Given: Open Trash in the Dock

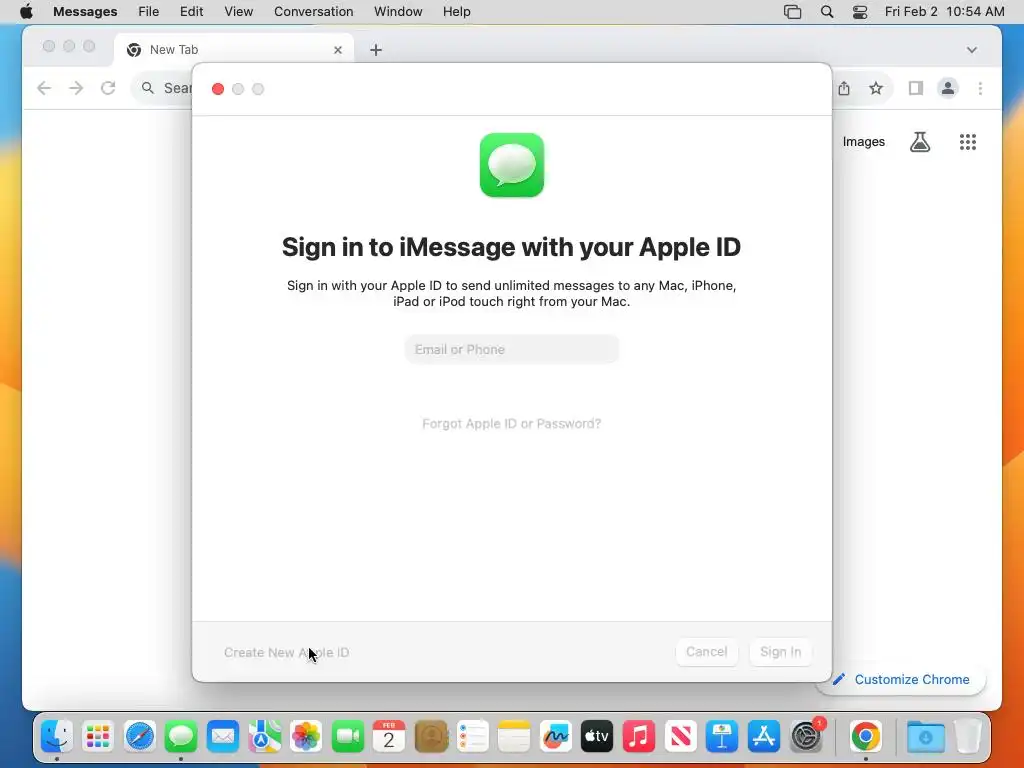Looking at the screenshot, I should [968, 736].
